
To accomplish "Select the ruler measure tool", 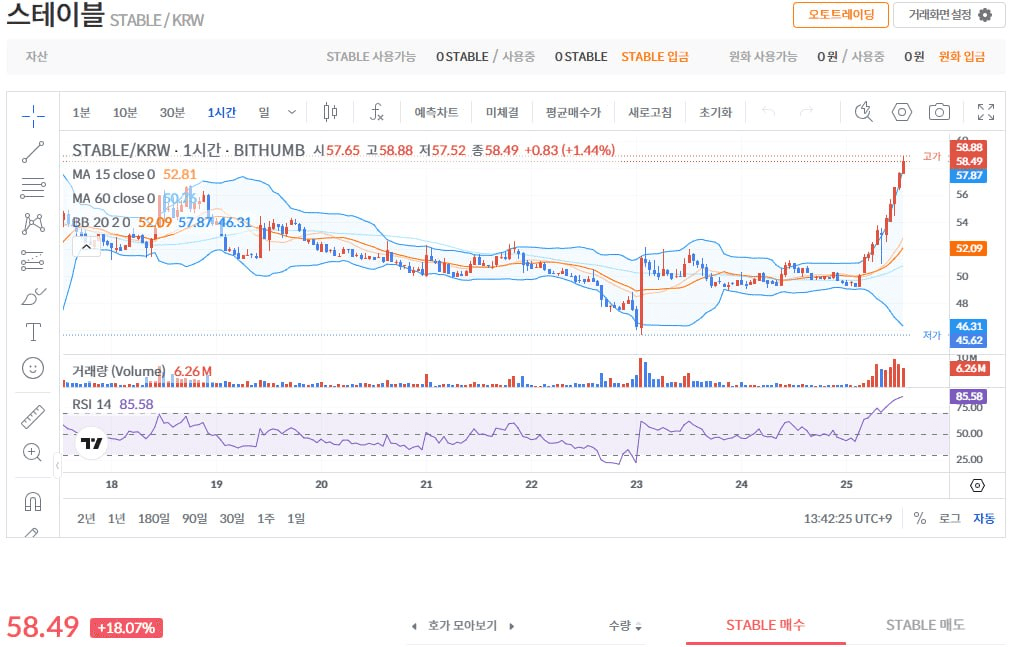I will (x=33, y=417).
